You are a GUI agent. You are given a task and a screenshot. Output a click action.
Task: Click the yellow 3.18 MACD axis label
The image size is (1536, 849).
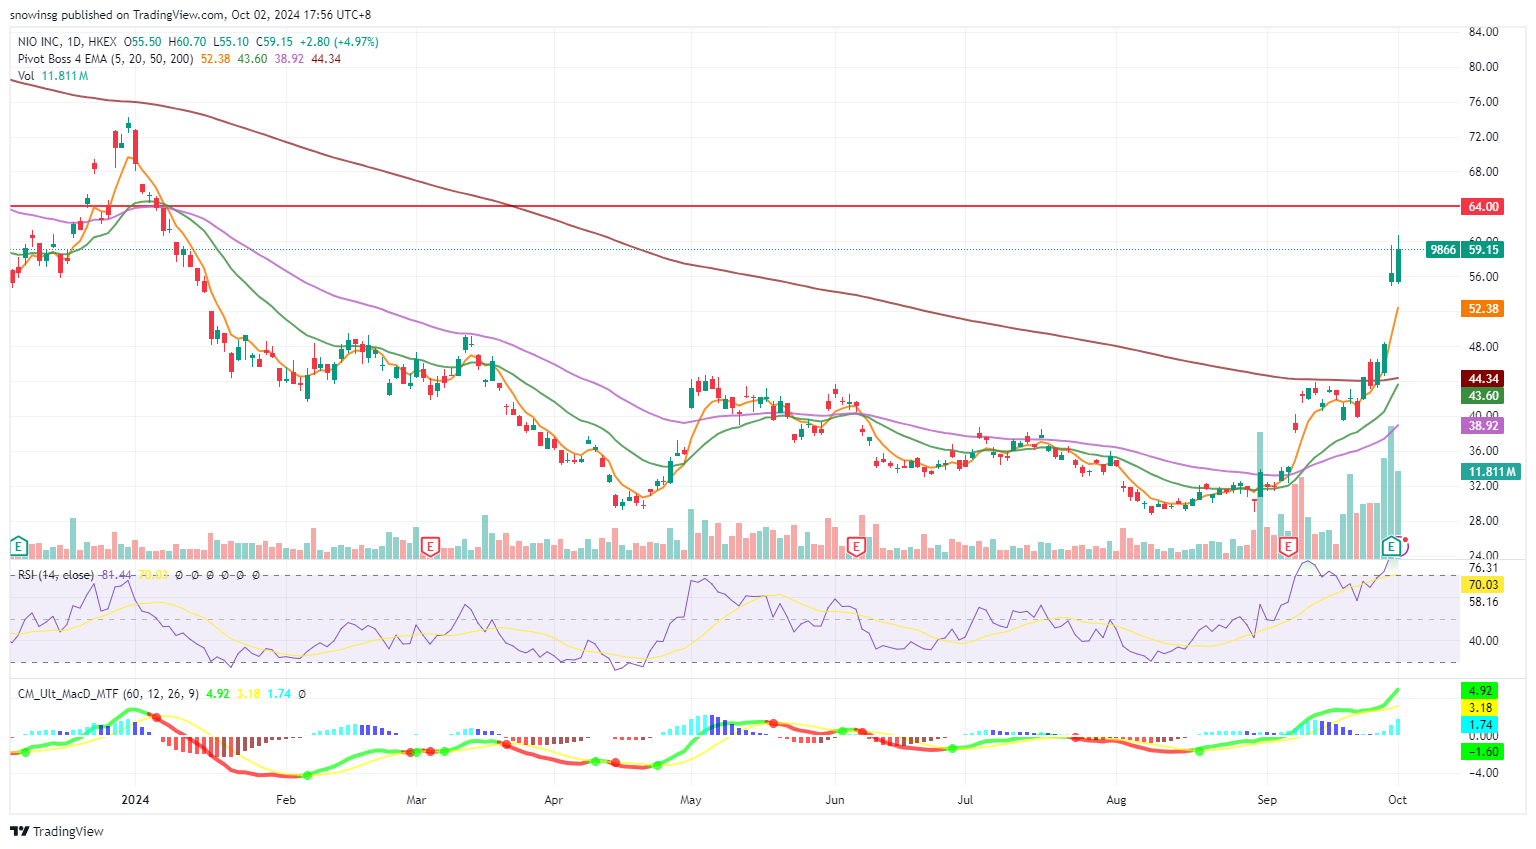[1481, 708]
